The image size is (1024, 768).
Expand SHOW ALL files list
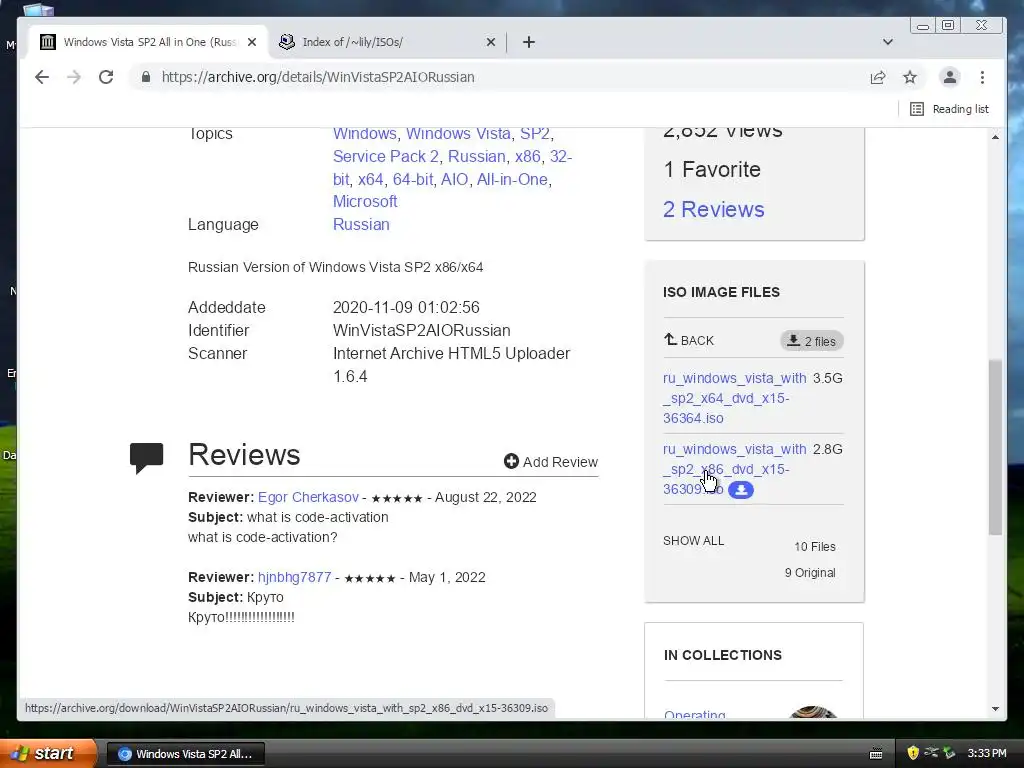coord(694,541)
